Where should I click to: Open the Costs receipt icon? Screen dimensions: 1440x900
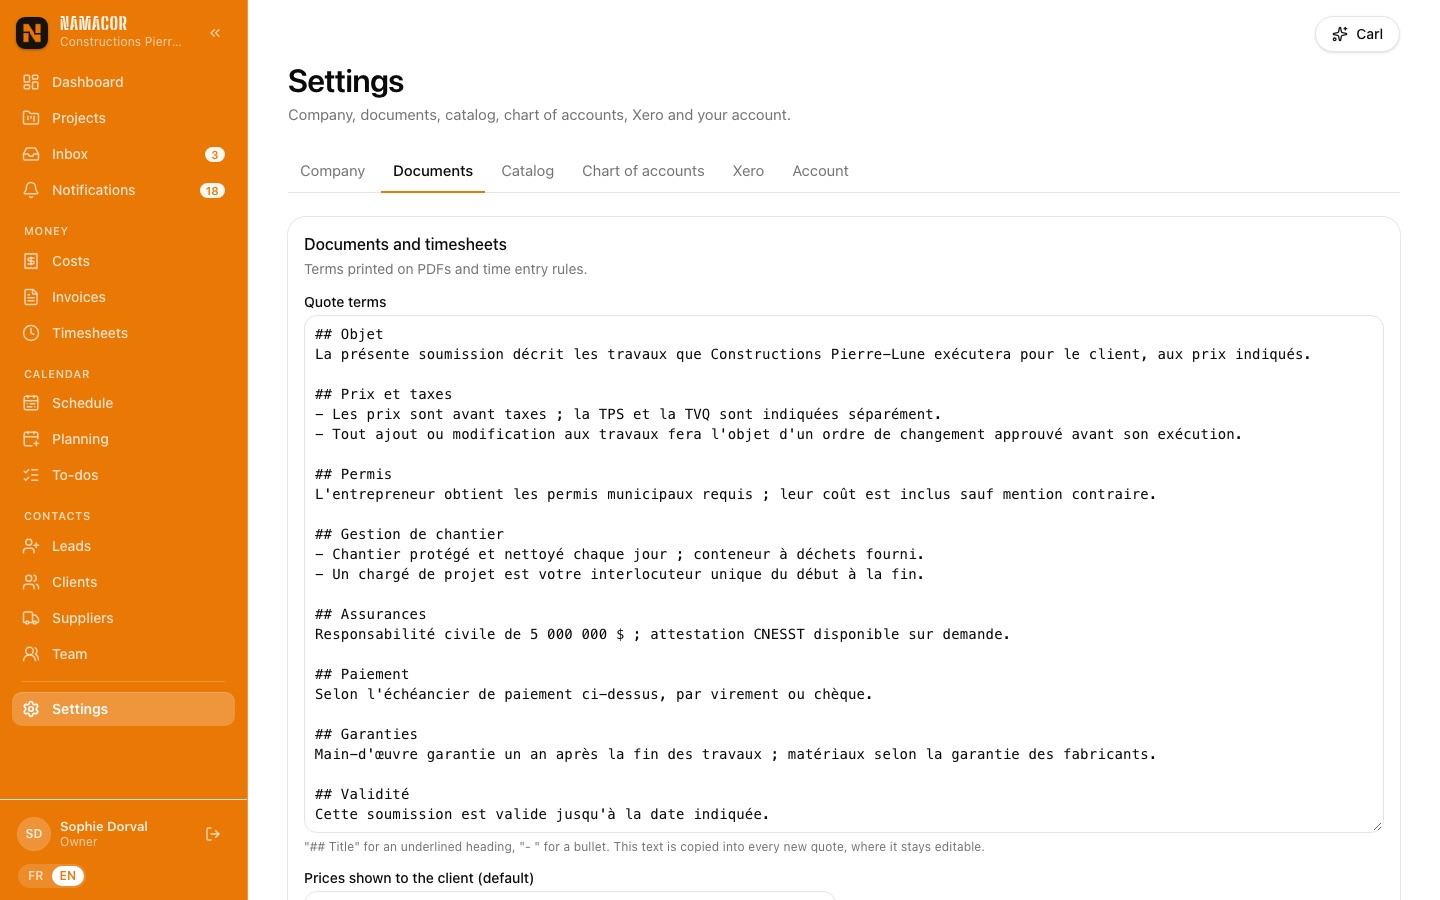click(31, 261)
